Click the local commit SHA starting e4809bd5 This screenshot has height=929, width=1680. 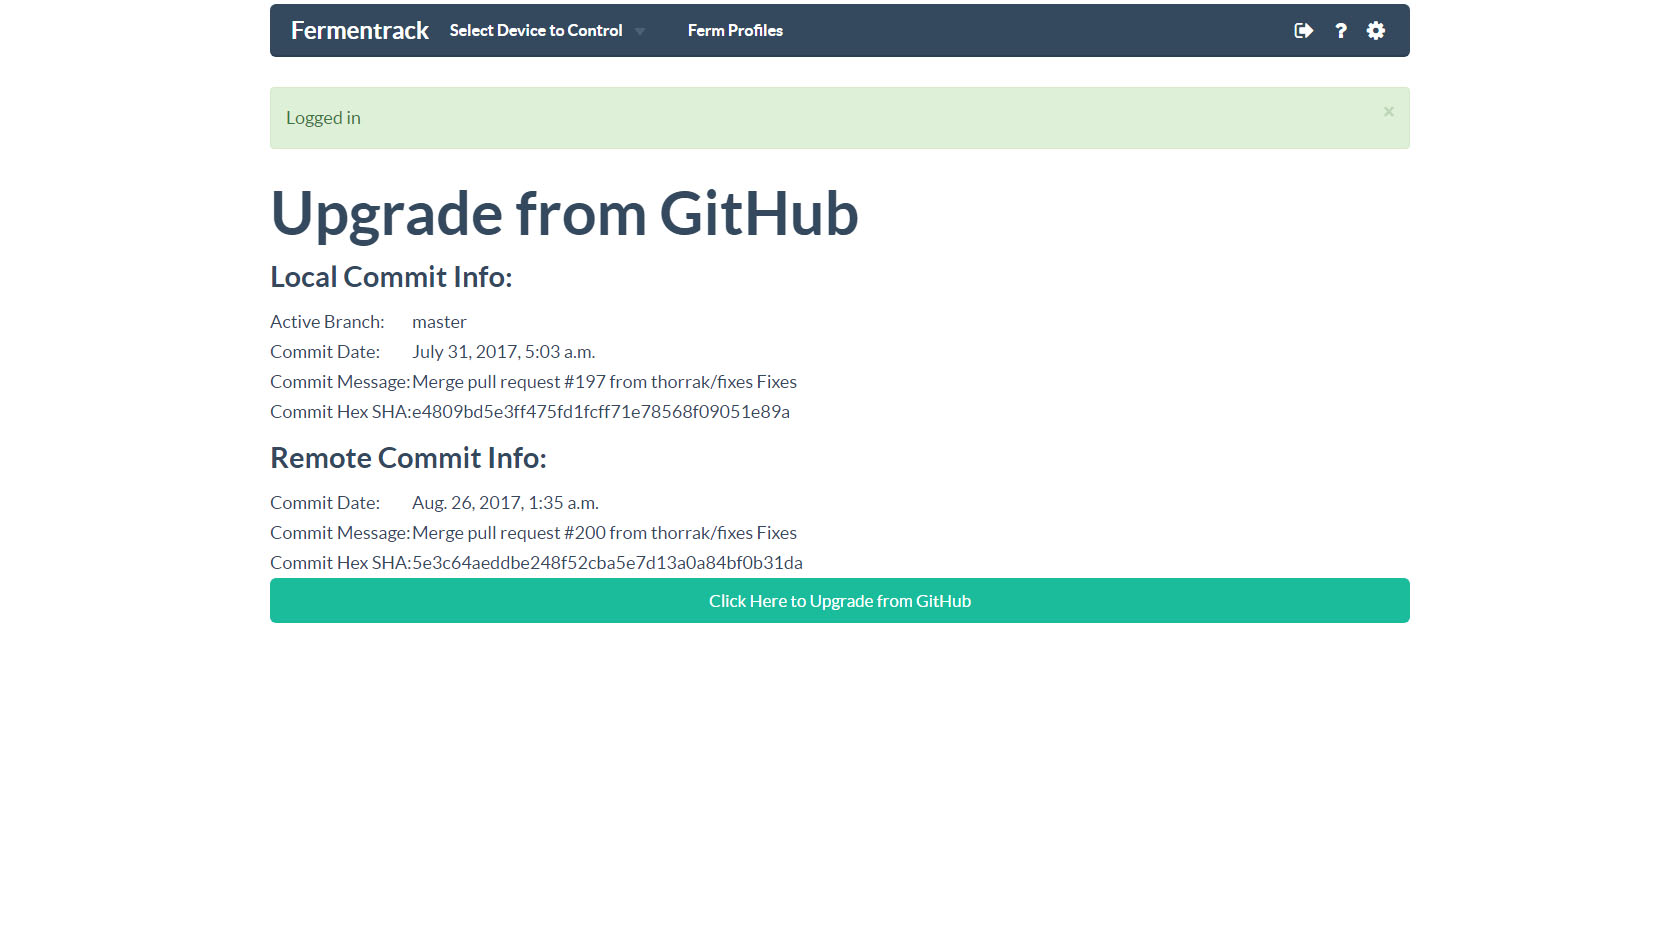pyautogui.click(x=601, y=412)
